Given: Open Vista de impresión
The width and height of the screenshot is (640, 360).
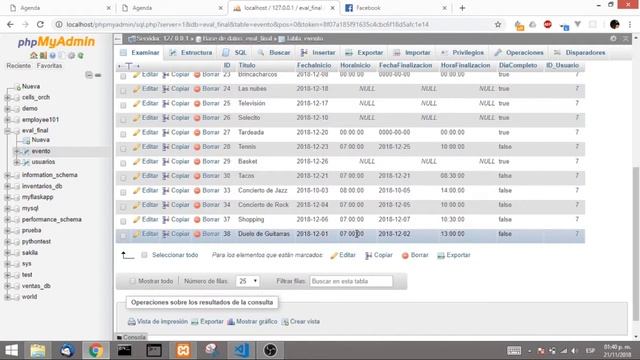Looking at the screenshot, I should coord(158,322).
